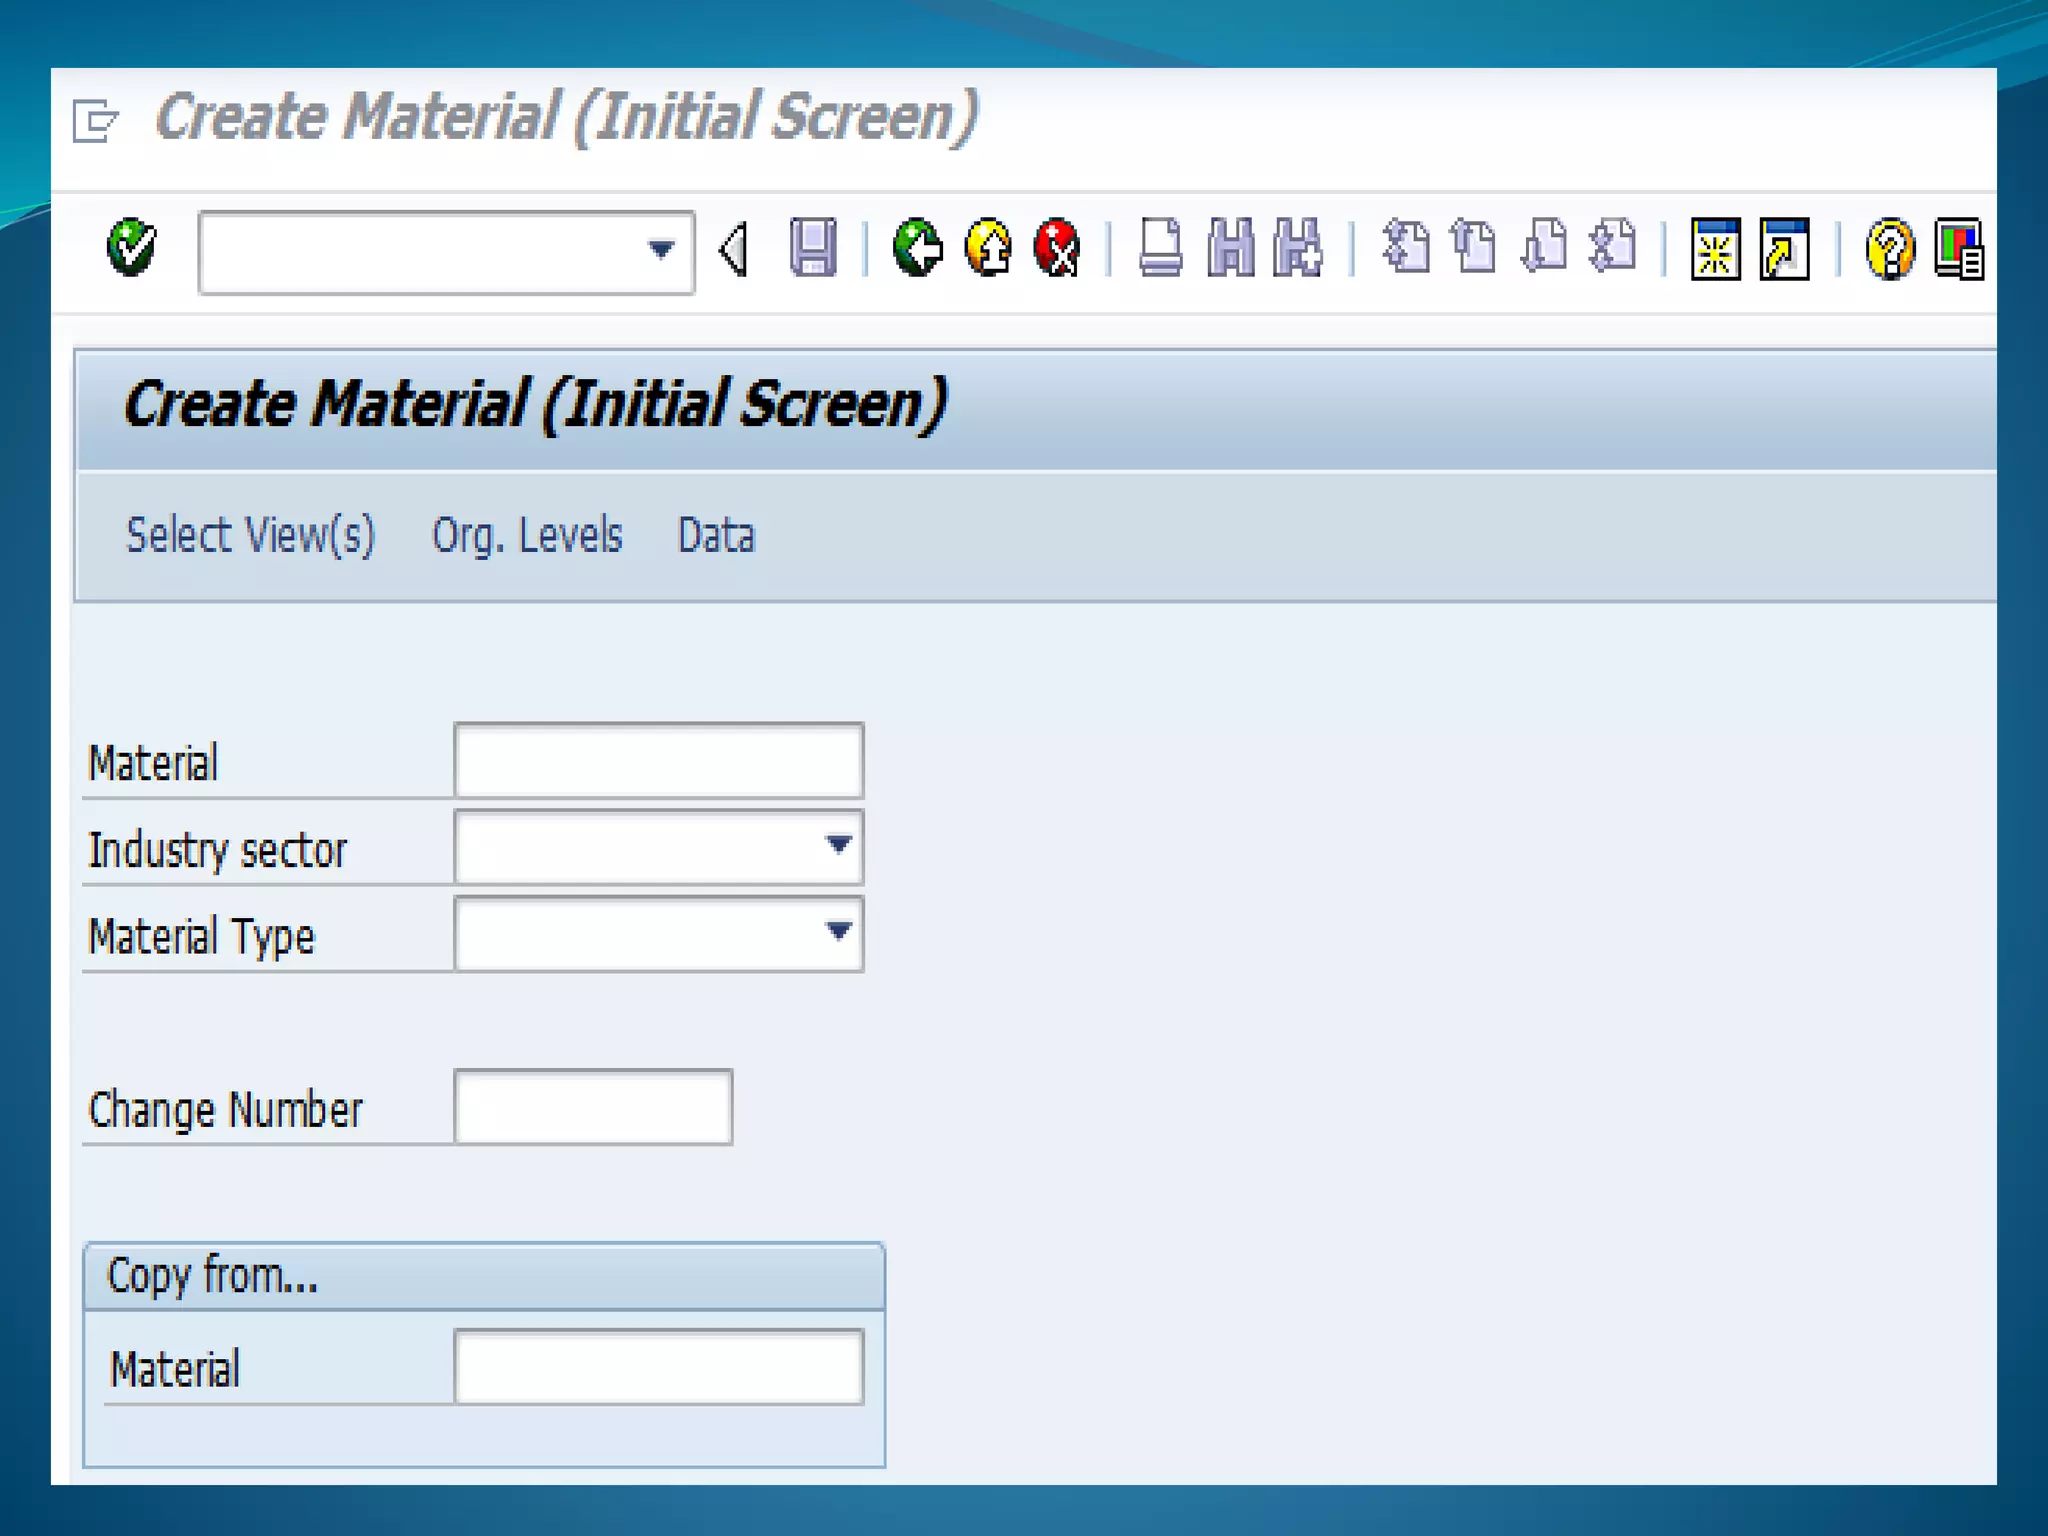Click the Data button

click(x=716, y=535)
